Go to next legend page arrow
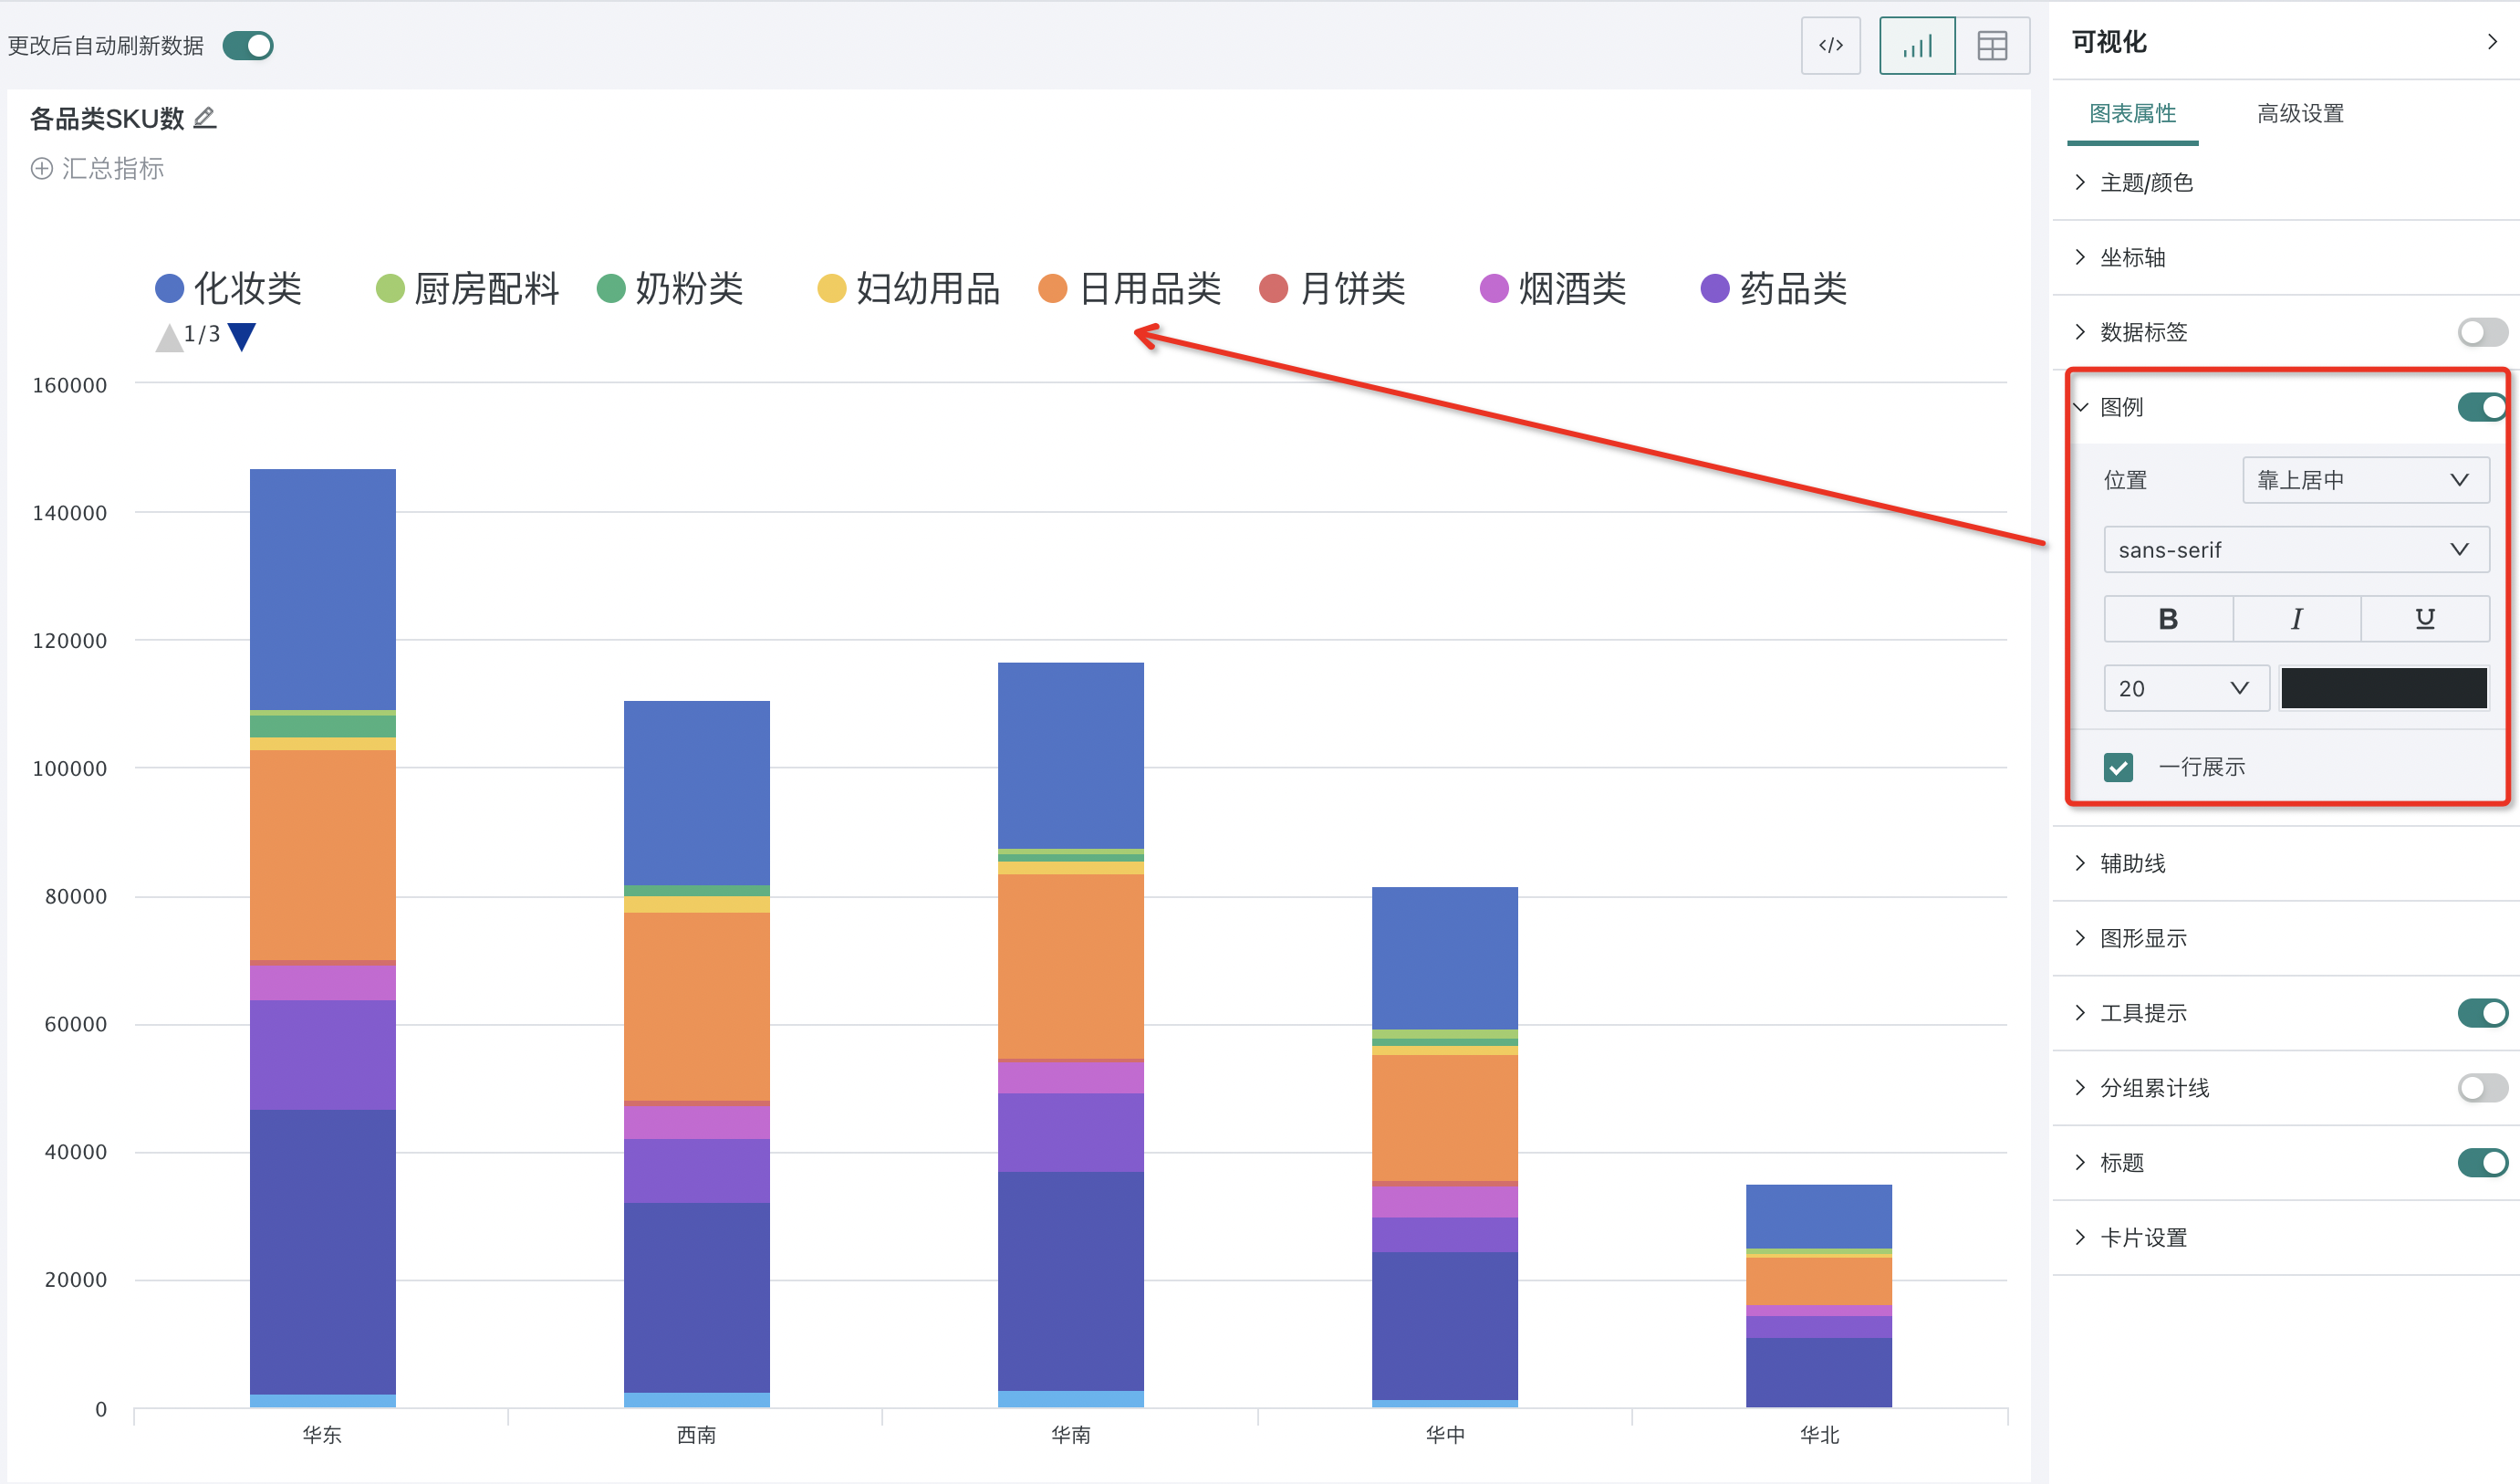The height and width of the screenshot is (1484, 2520). [242, 336]
